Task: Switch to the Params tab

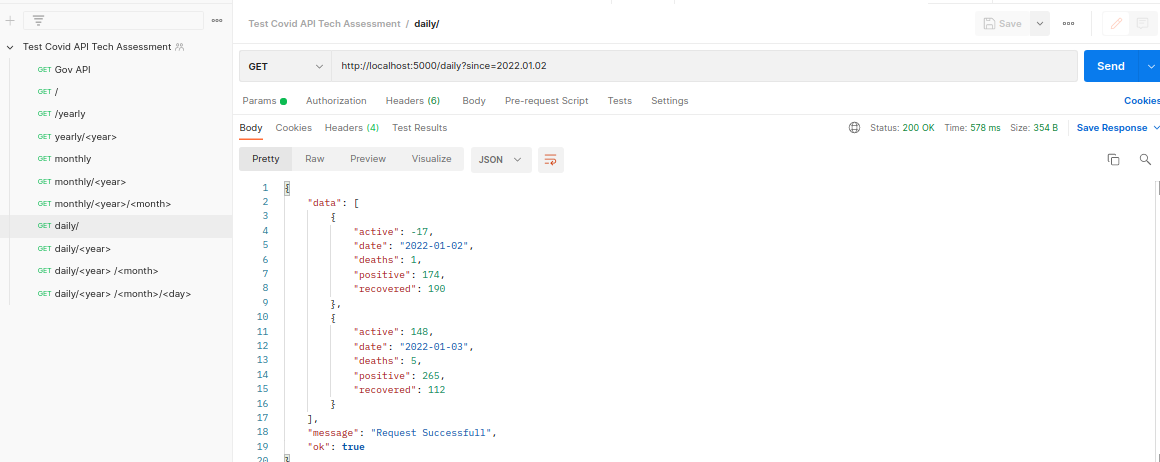Action: click(264, 101)
